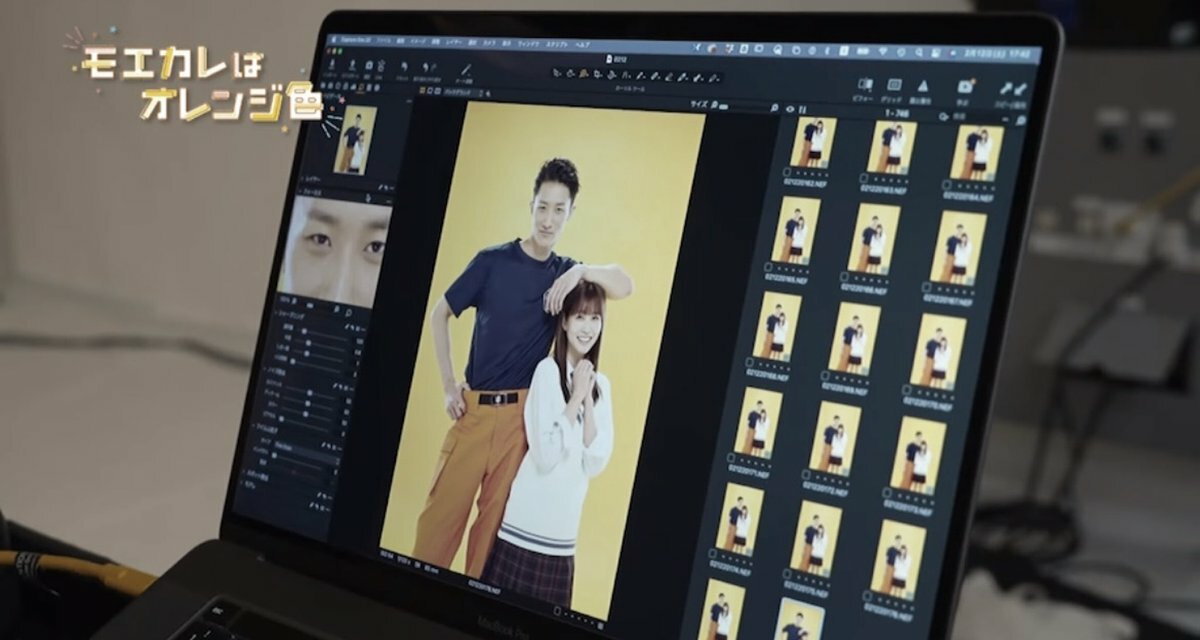Click the Auto-adjust wand icon

[x=465, y=70]
